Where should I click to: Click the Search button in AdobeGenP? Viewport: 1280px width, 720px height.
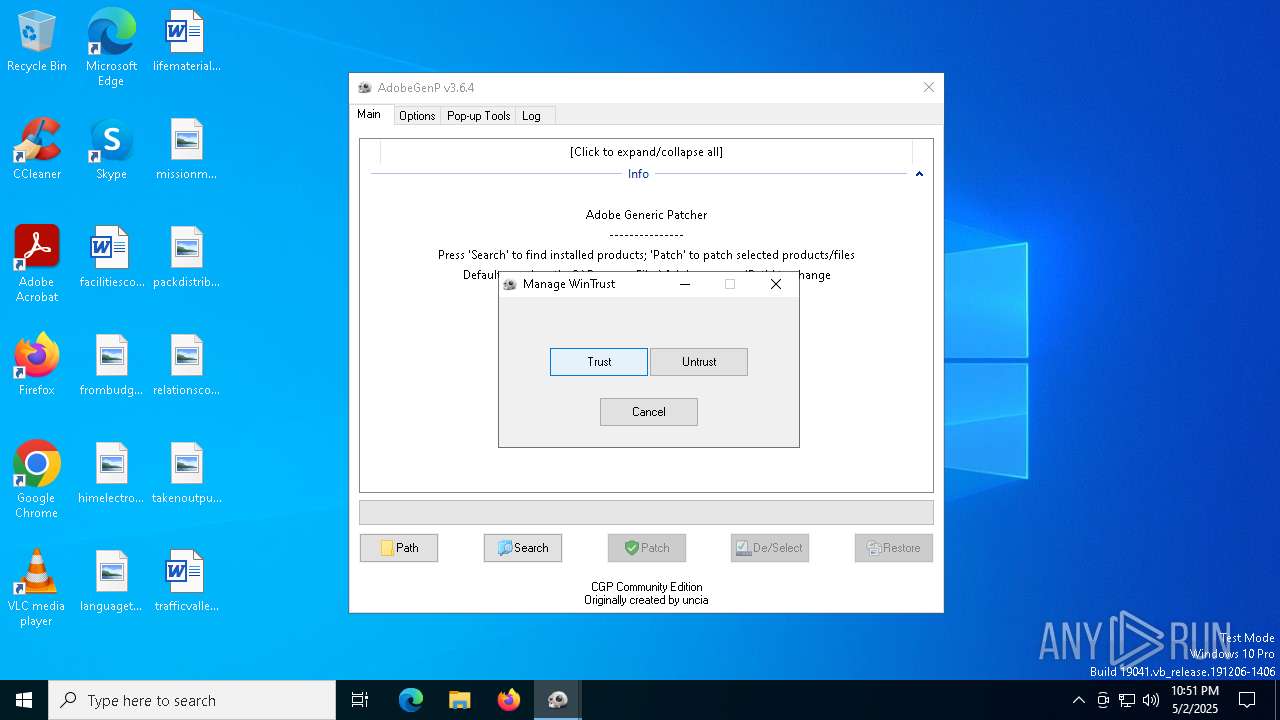tap(523, 548)
